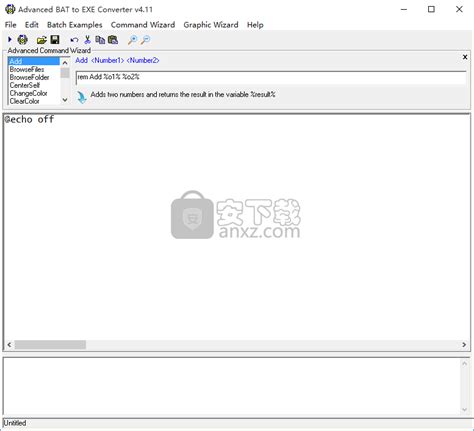The height and width of the screenshot is (431, 474).
Task: Click the application icon in the title bar
Action: (x=10, y=9)
